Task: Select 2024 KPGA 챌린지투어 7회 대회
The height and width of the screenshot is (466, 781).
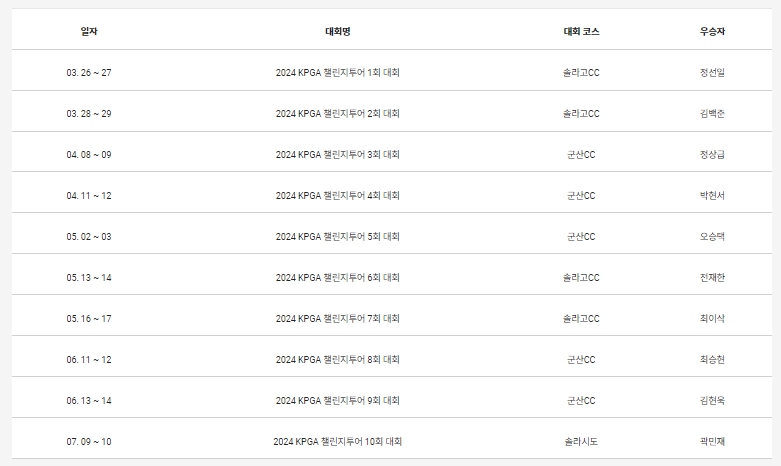Action: click(x=338, y=318)
